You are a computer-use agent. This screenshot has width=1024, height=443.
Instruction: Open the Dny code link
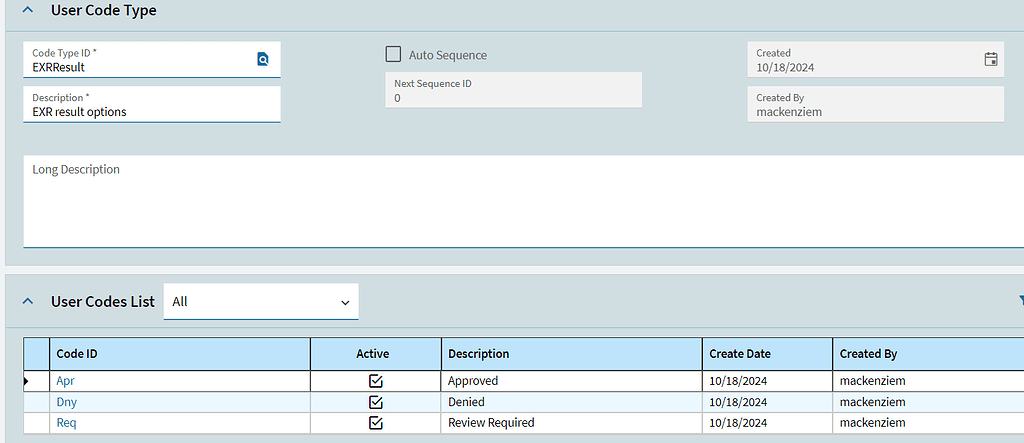[67, 402]
